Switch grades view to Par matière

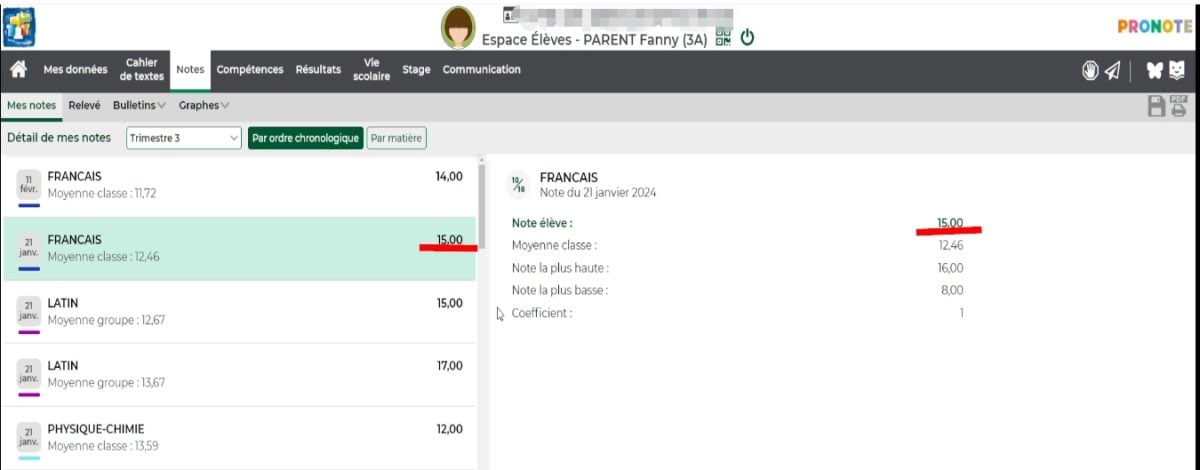(x=397, y=138)
